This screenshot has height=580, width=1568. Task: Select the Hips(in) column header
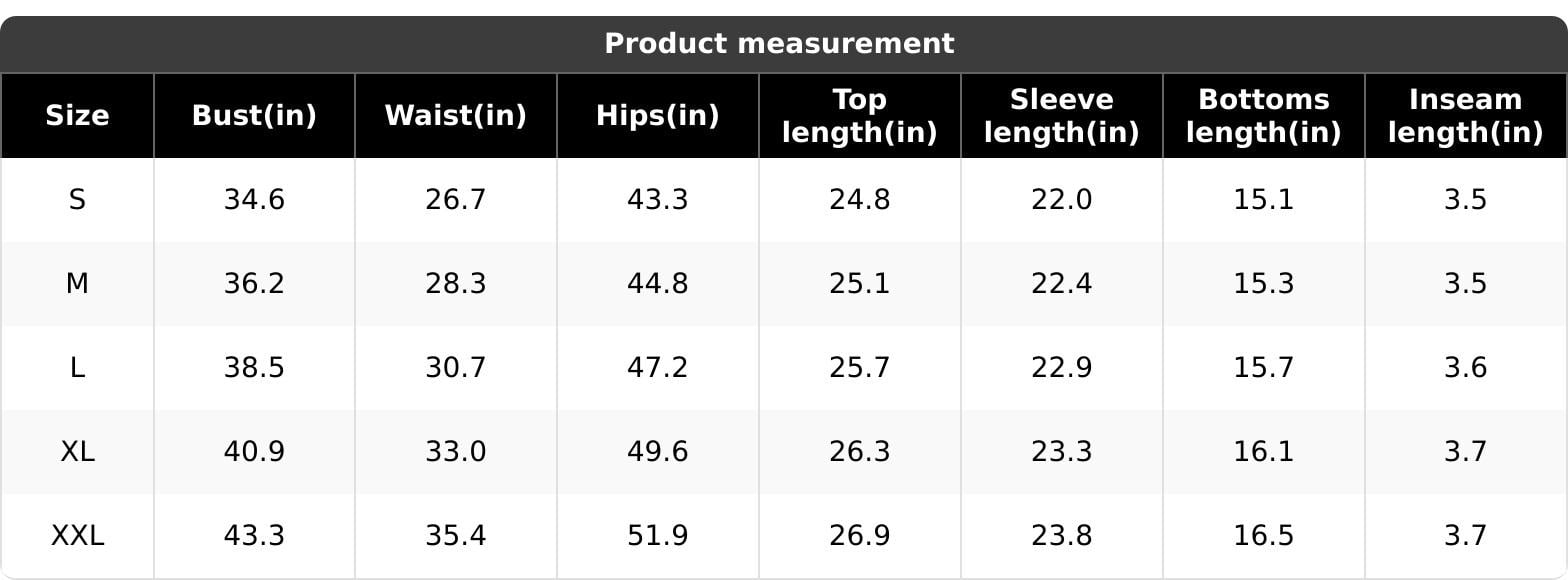coord(658,116)
